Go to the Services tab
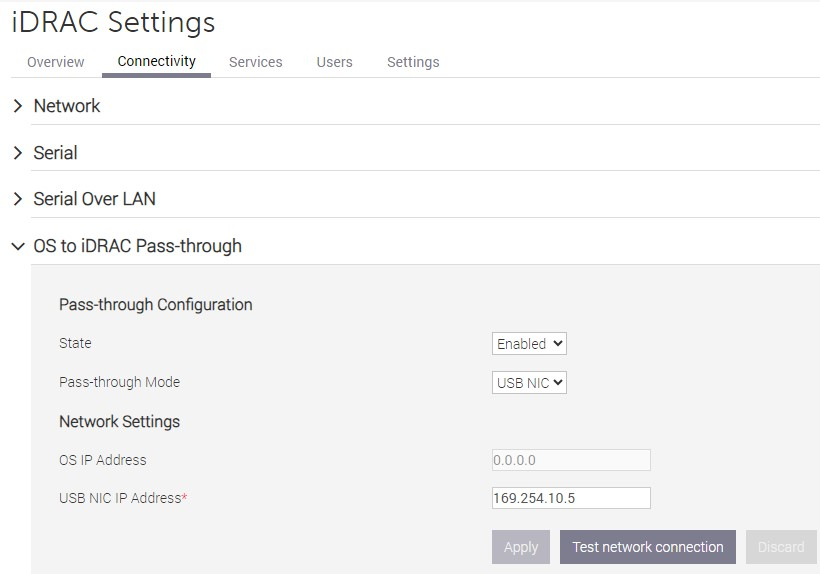Image resolution: width=820 pixels, height=574 pixels. coord(256,62)
